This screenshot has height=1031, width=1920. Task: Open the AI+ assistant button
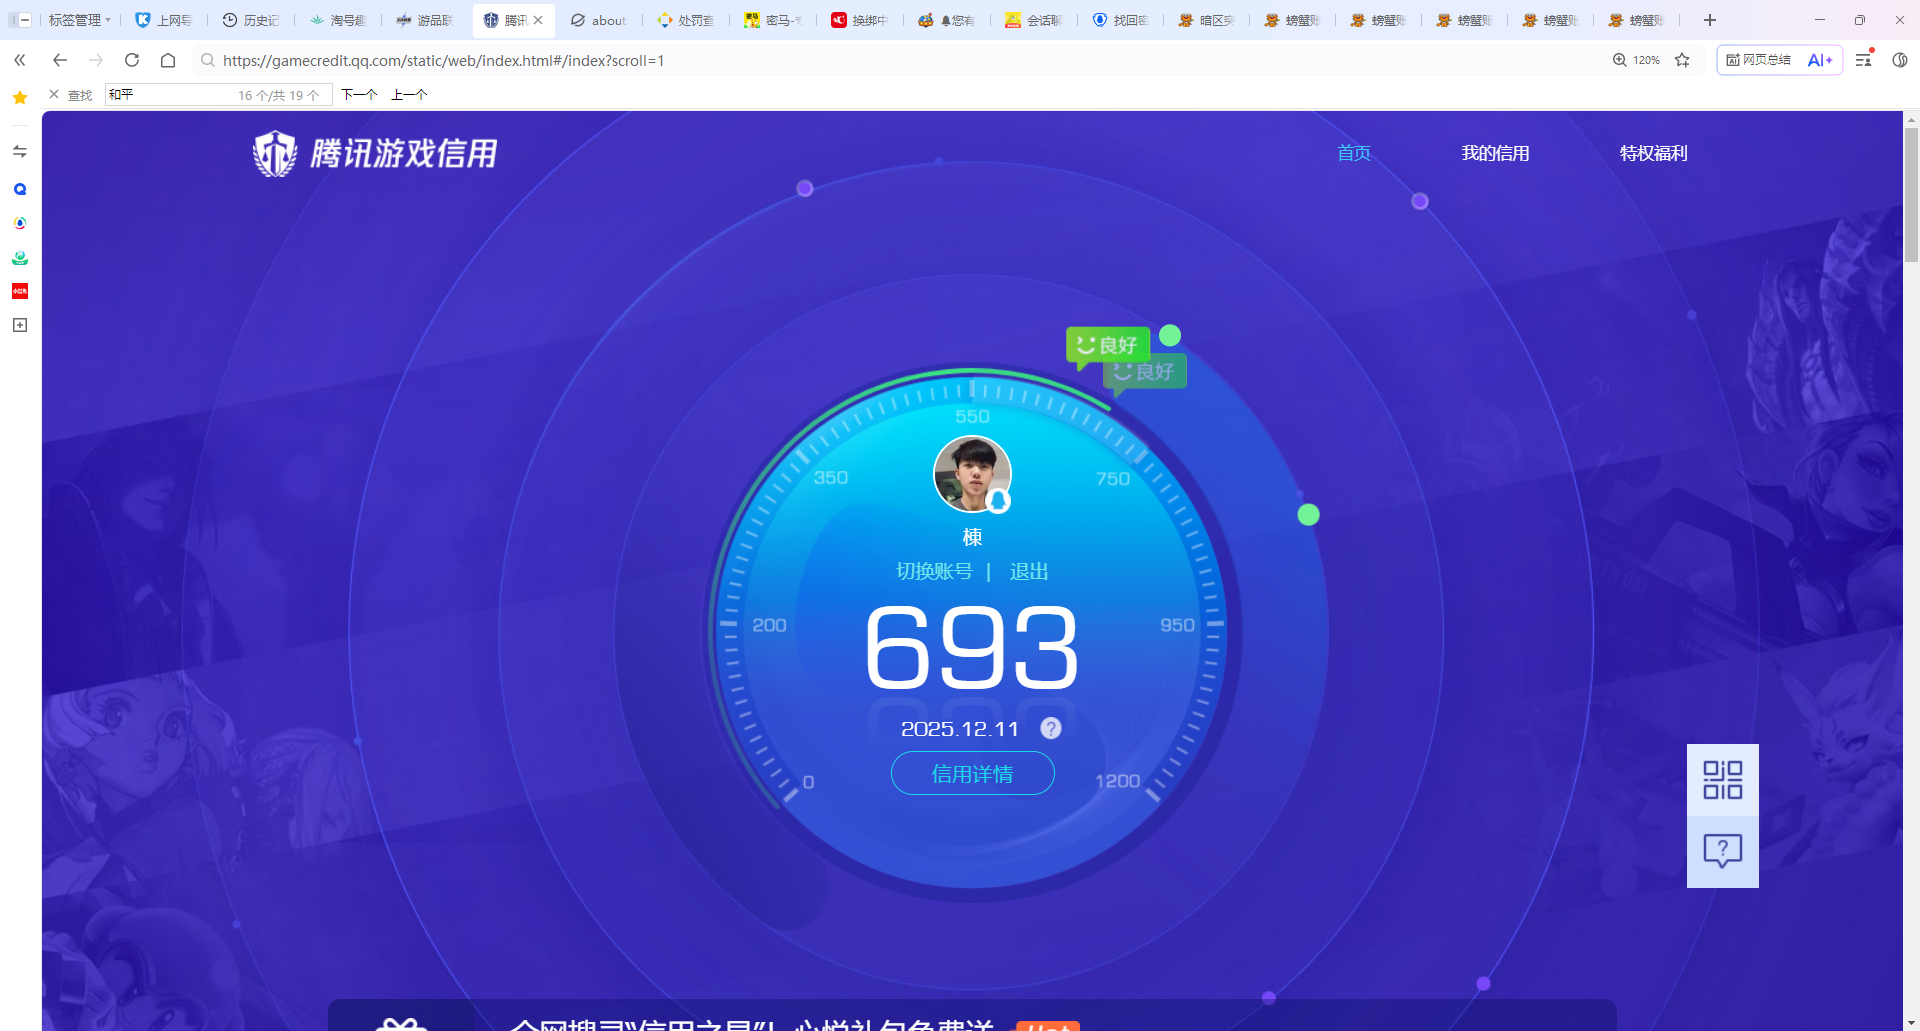[x=1820, y=60]
